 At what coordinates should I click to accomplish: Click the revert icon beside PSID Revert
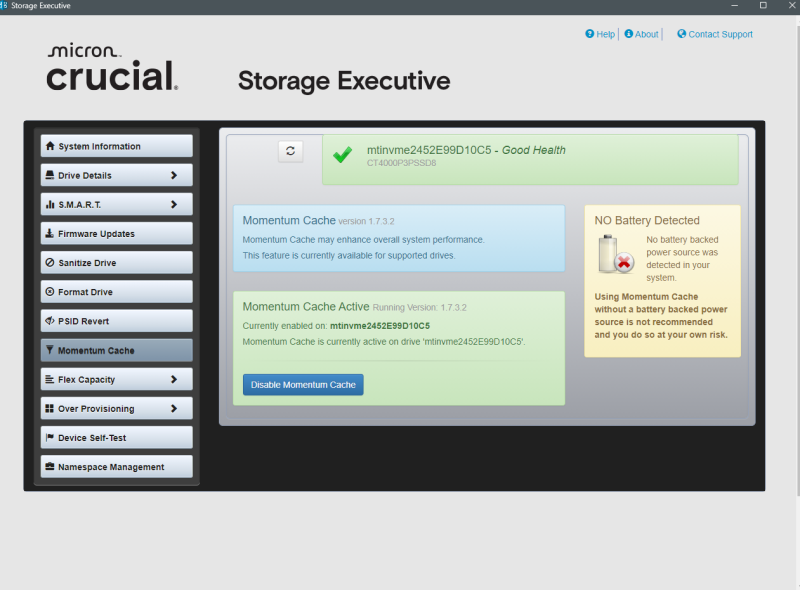(50, 321)
